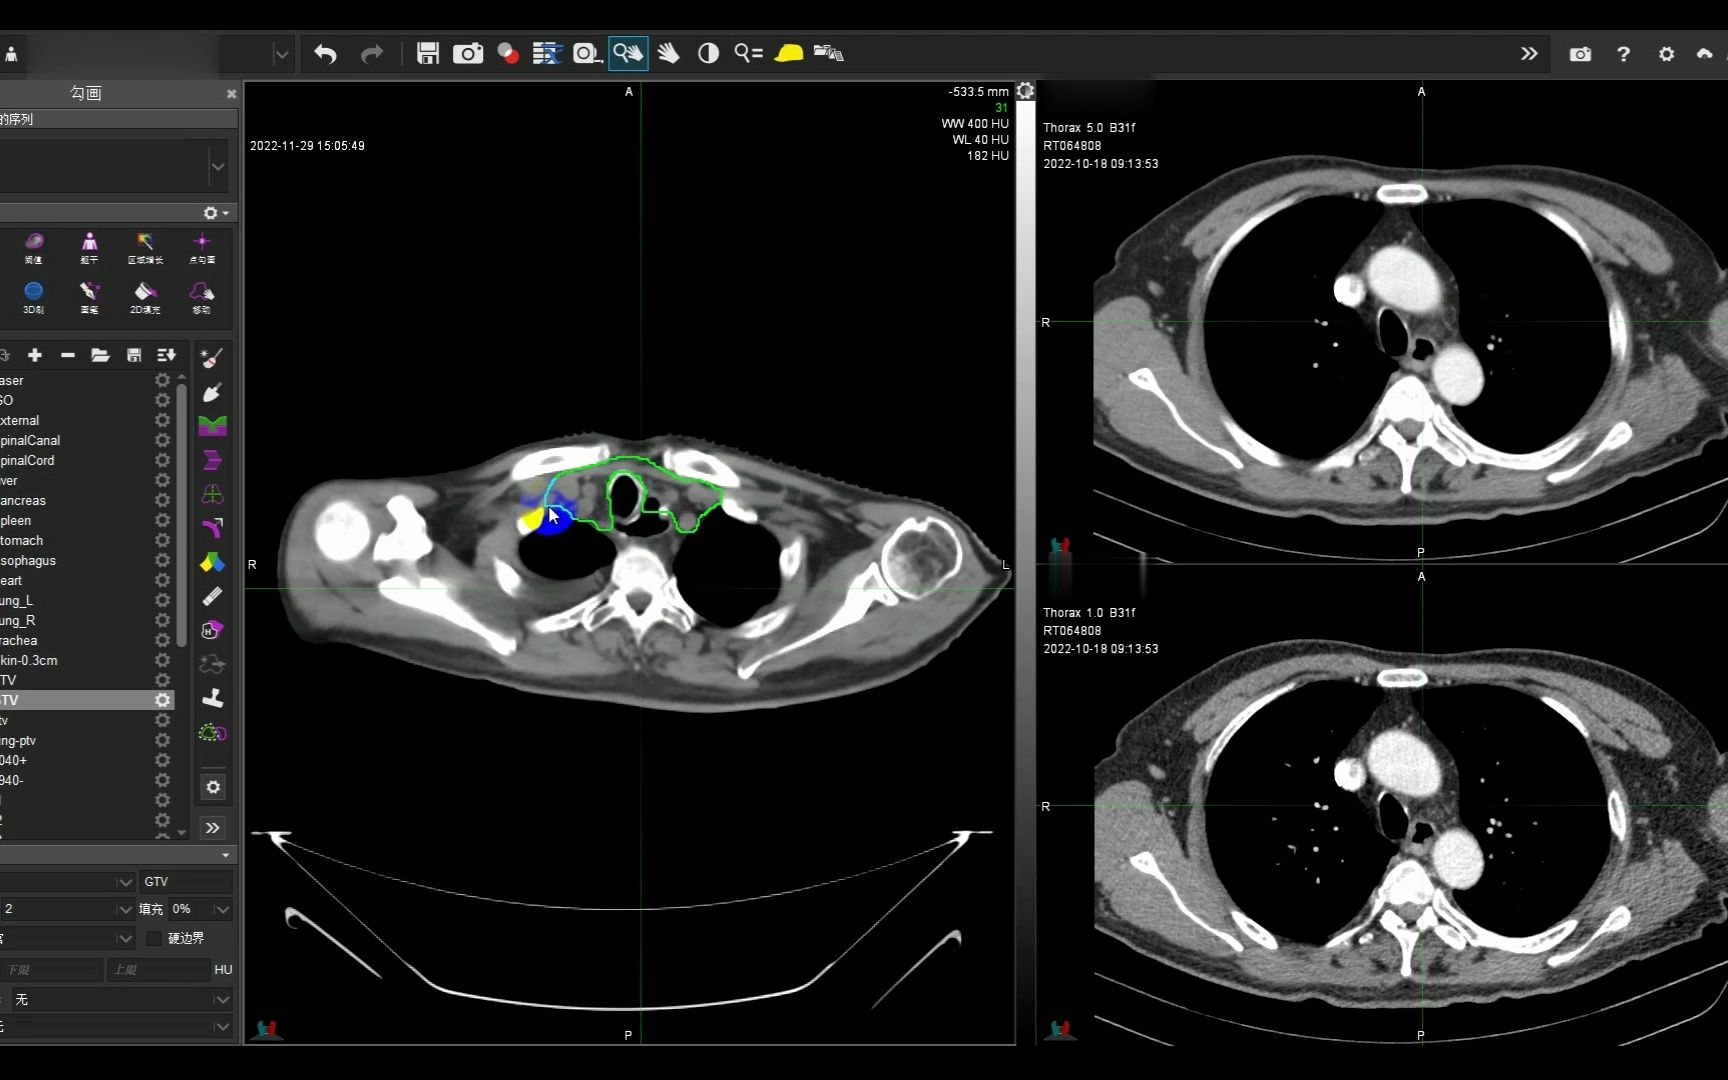Open settings gear for Stomach structure
This screenshot has height=1080, width=1728.
pos(162,540)
